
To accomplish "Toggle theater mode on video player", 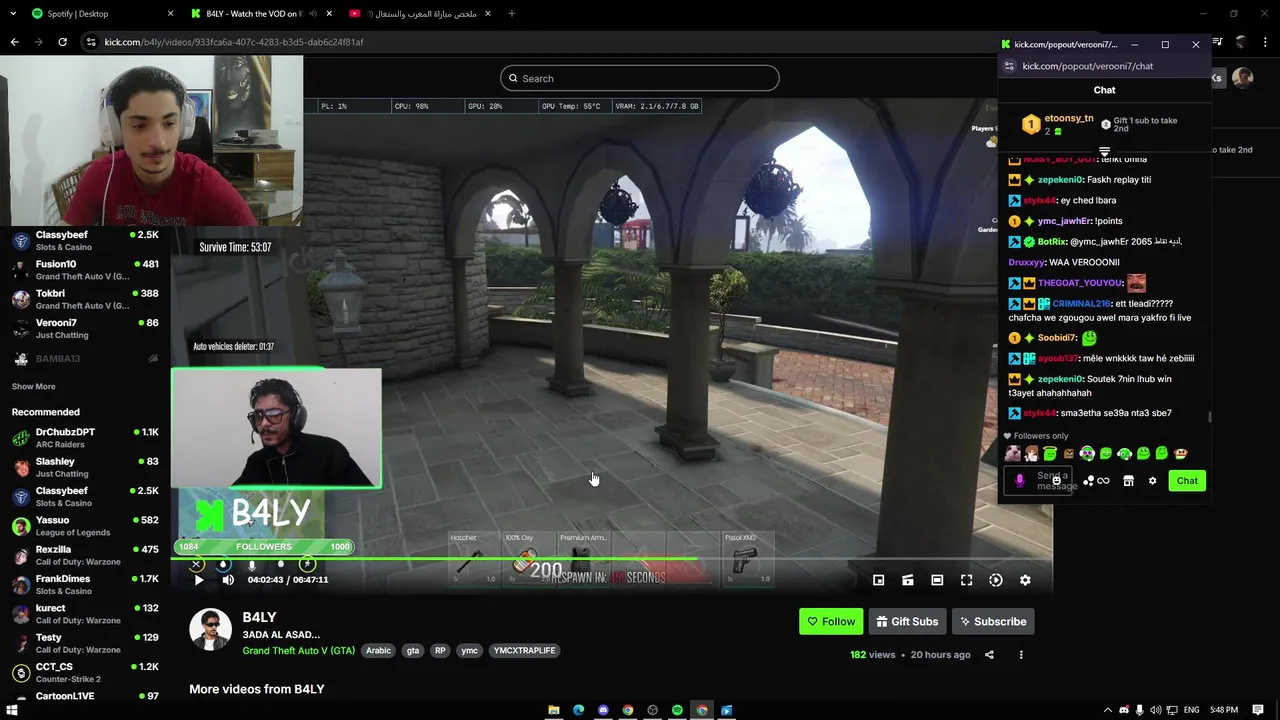I will 937,580.
